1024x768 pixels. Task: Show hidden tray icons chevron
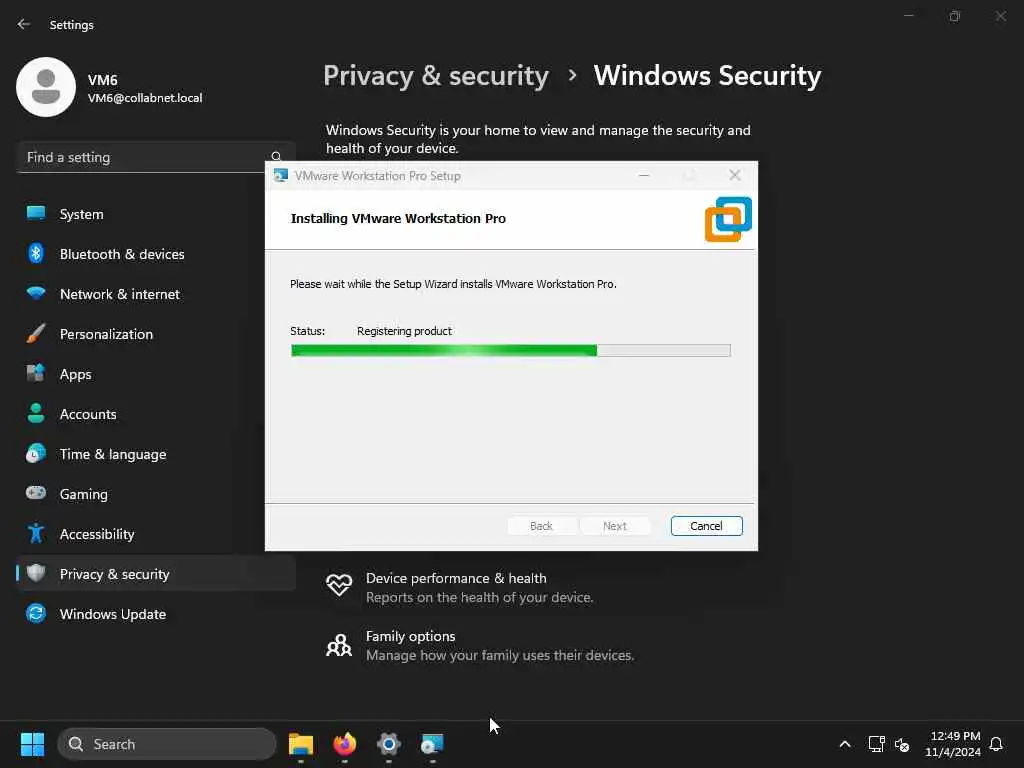[x=844, y=744]
